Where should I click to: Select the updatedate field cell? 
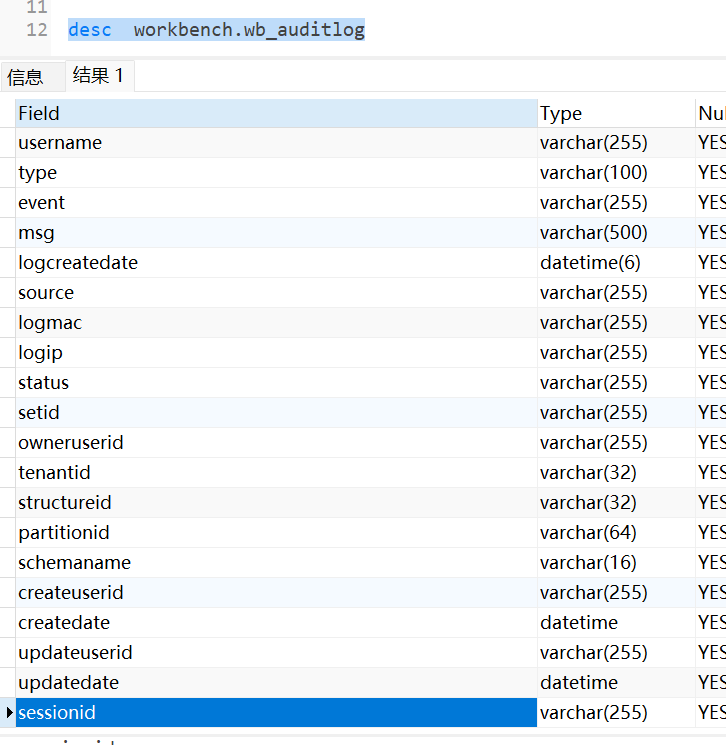pos(277,682)
